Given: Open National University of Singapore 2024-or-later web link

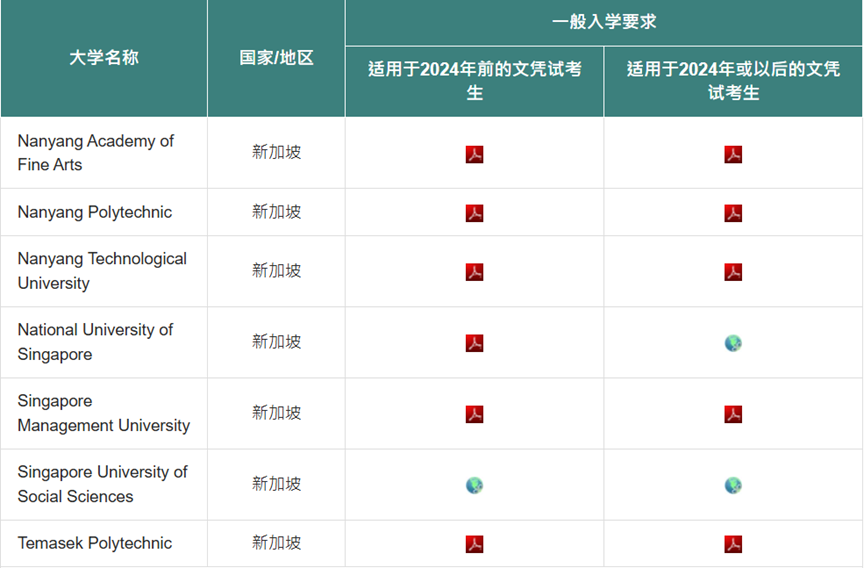Looking at the screenshot, I should [733, 343].
